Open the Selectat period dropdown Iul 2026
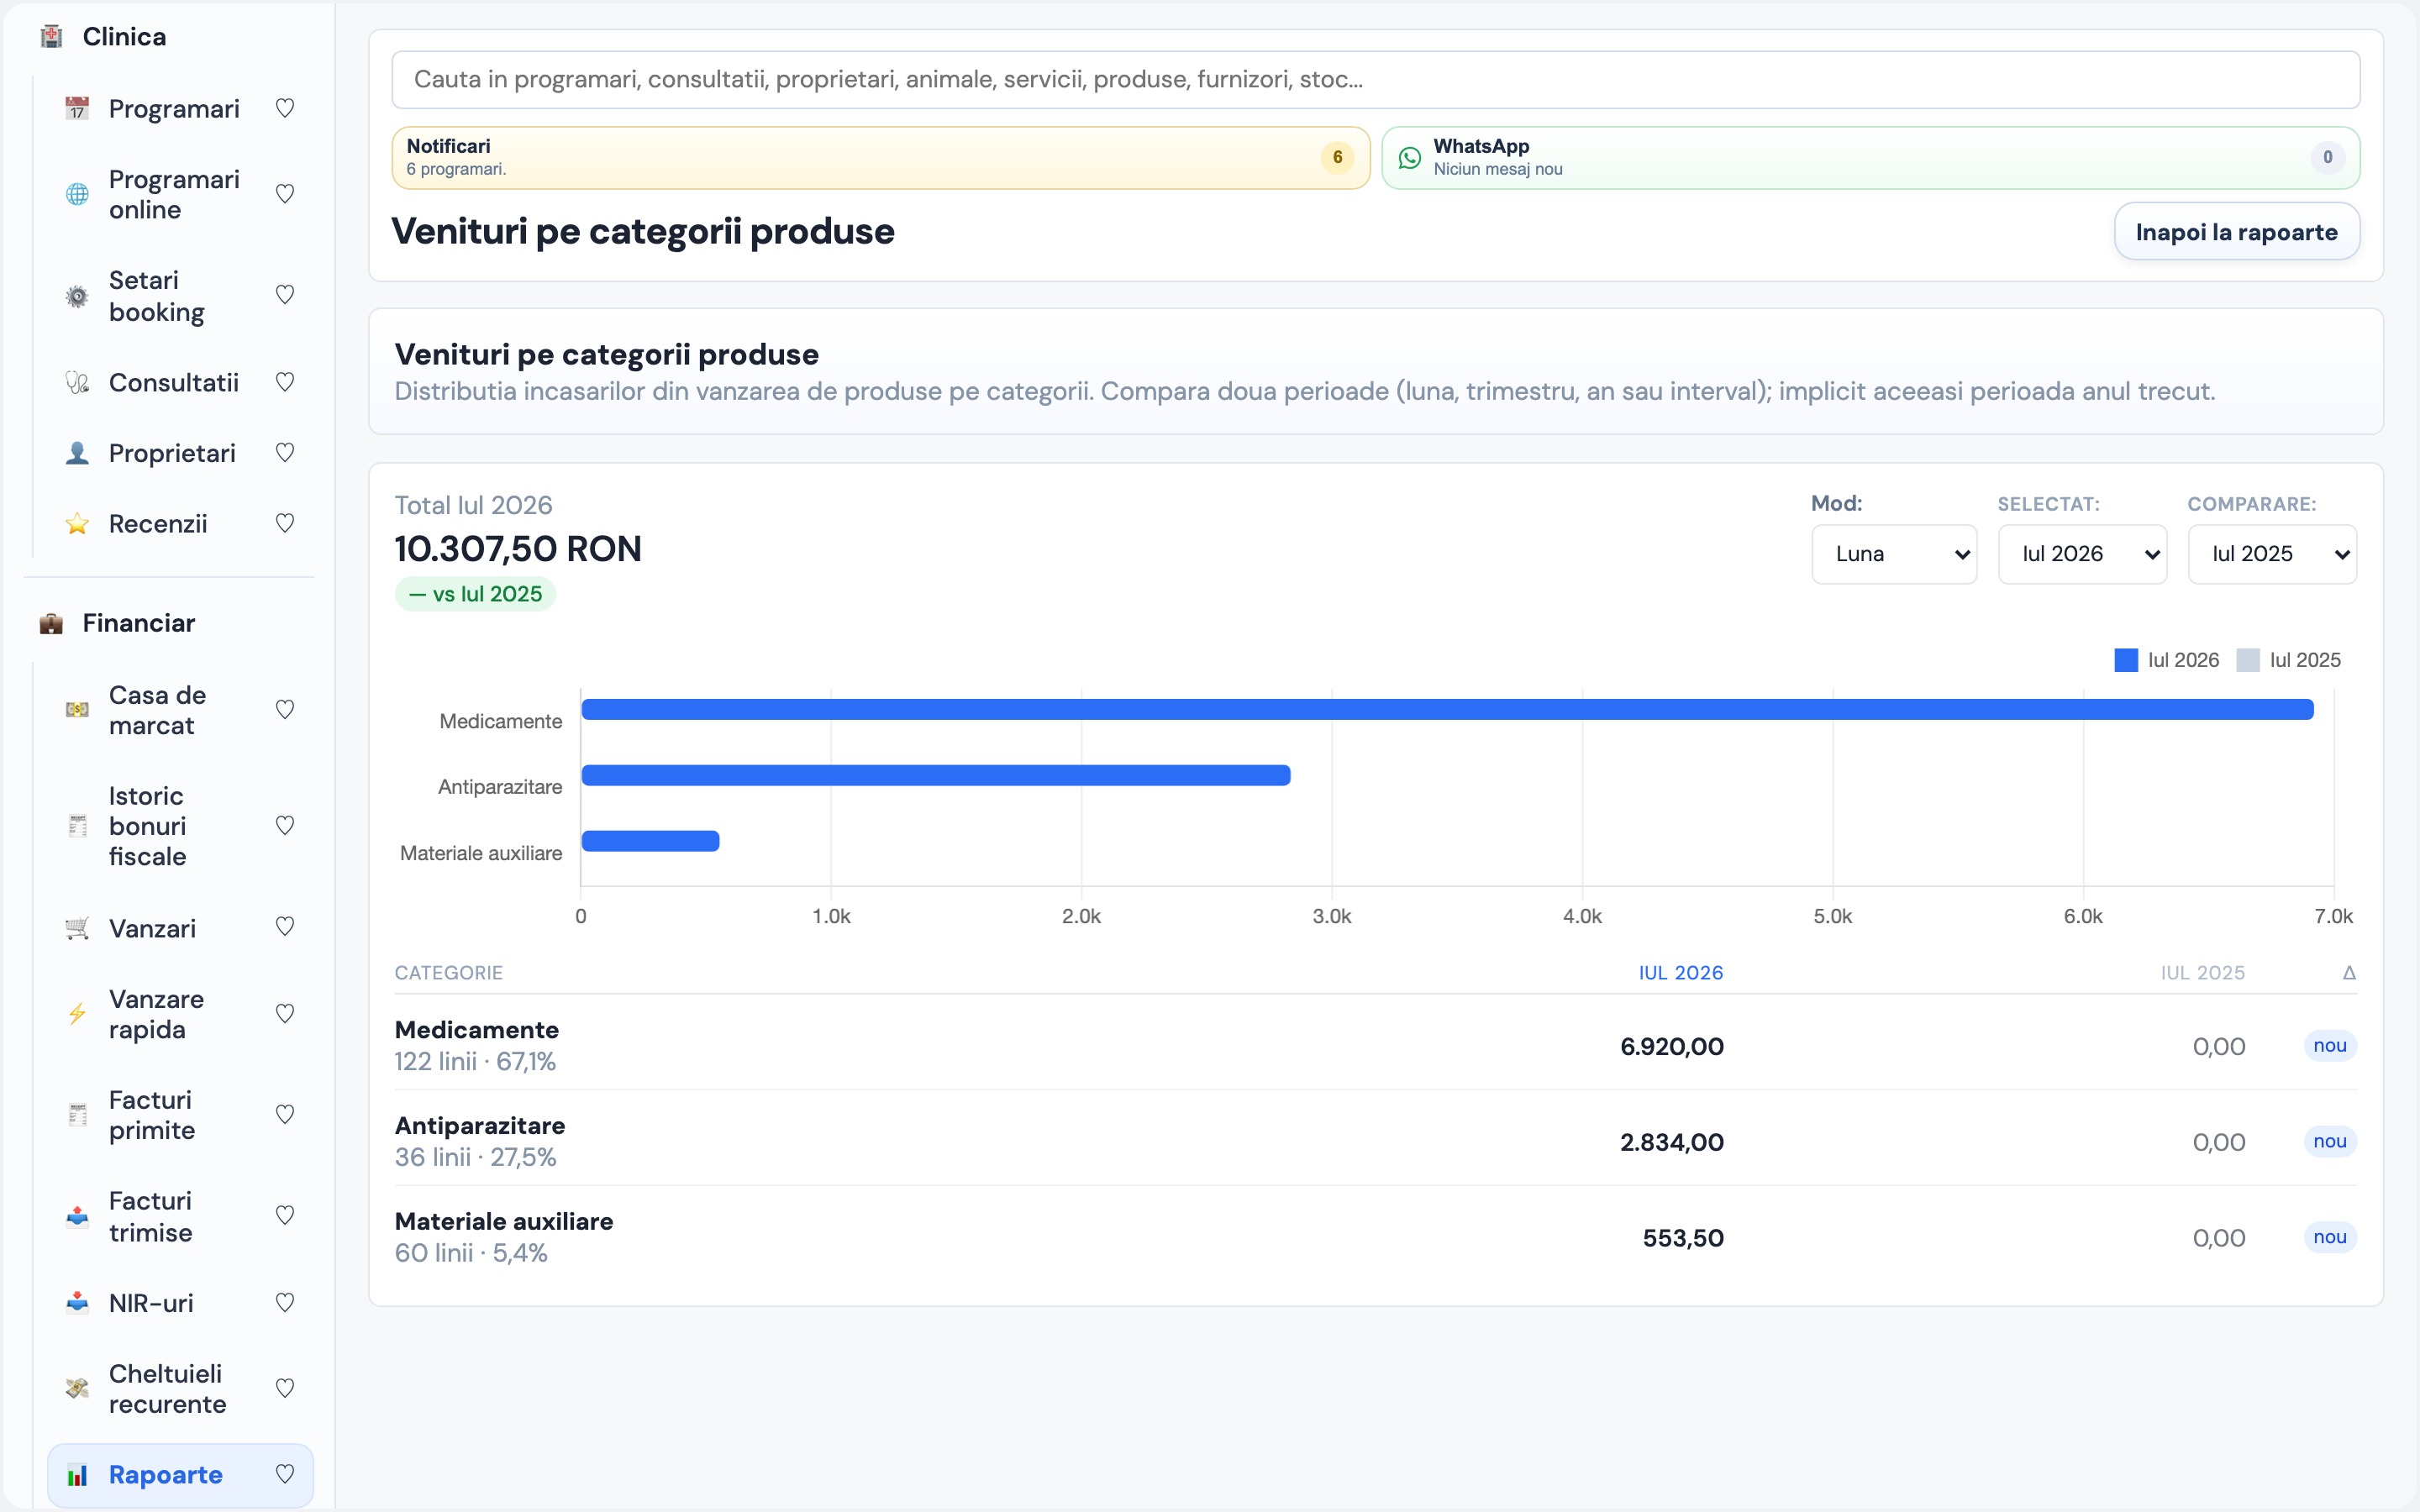This screenshot has height=1512, width=2420. pos(2082,554)
